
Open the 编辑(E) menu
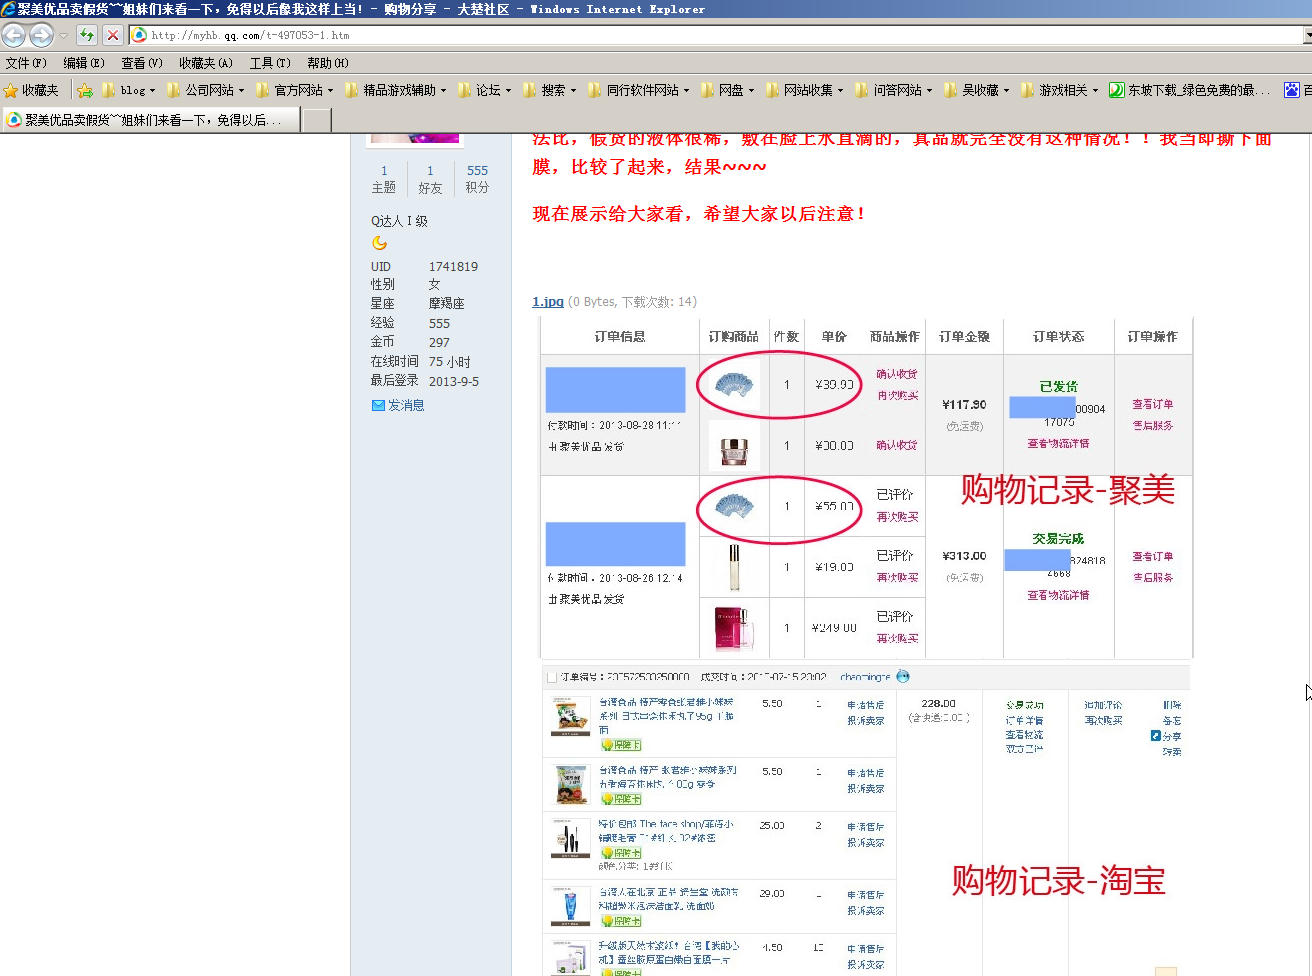[84, 63]
